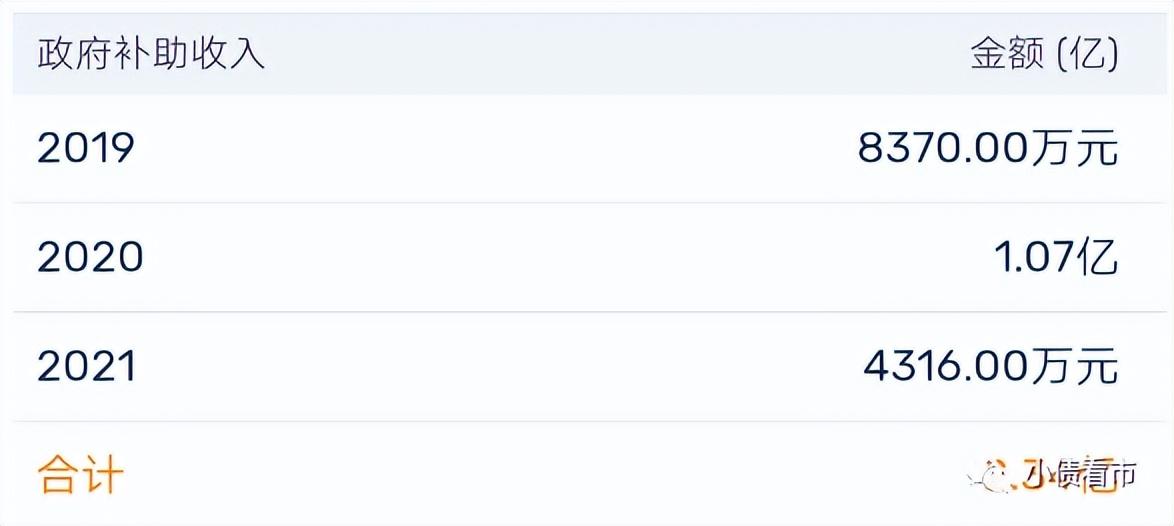Click the 2021 year label
1174x526 pixels.
coord(86,367)
